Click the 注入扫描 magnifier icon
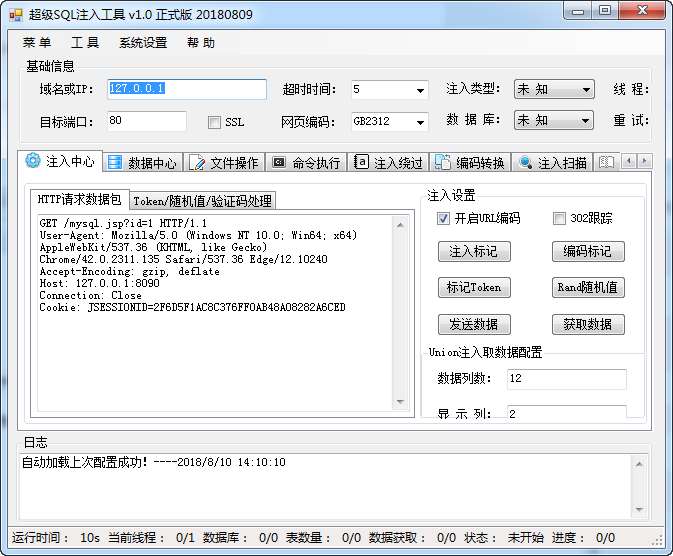673x556 pixels. tap(525, 163)
